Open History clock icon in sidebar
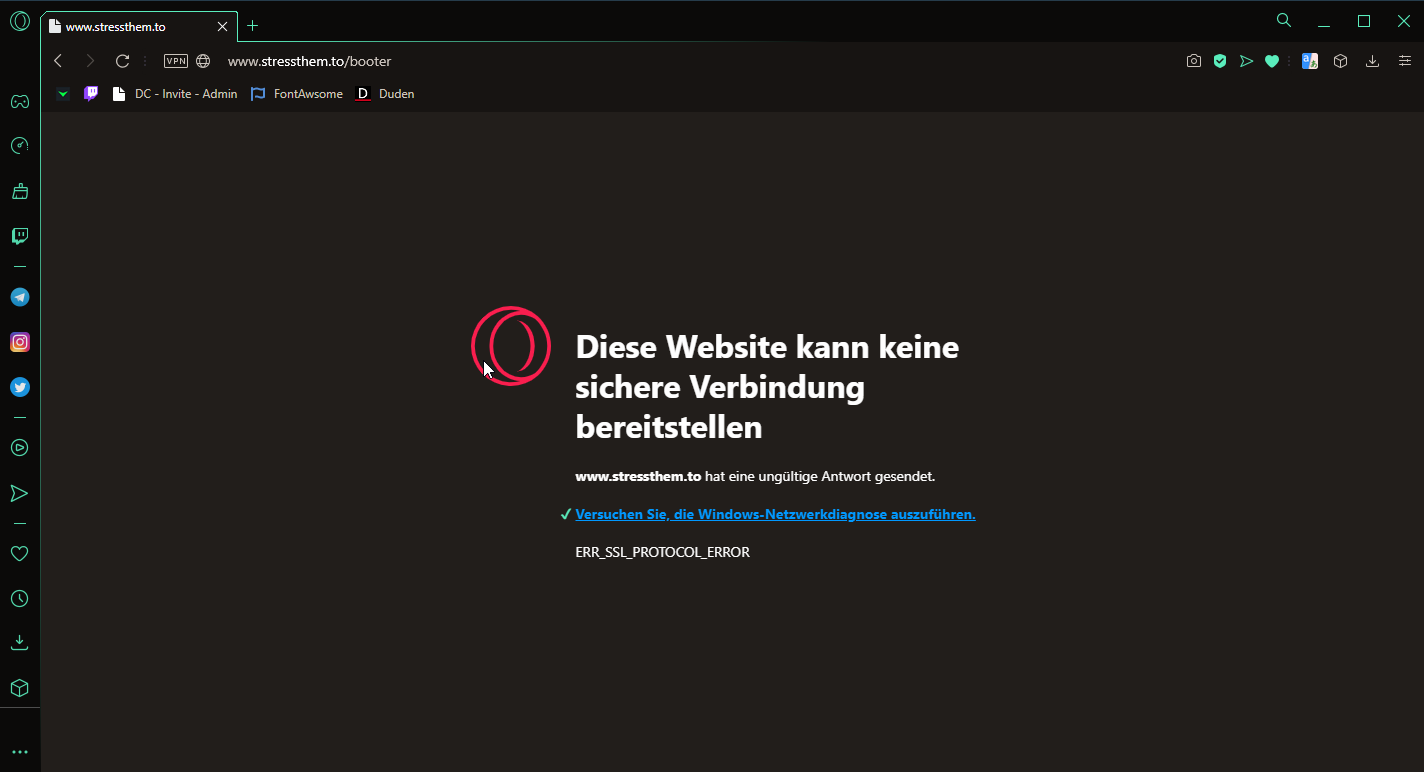 [19, 599]
